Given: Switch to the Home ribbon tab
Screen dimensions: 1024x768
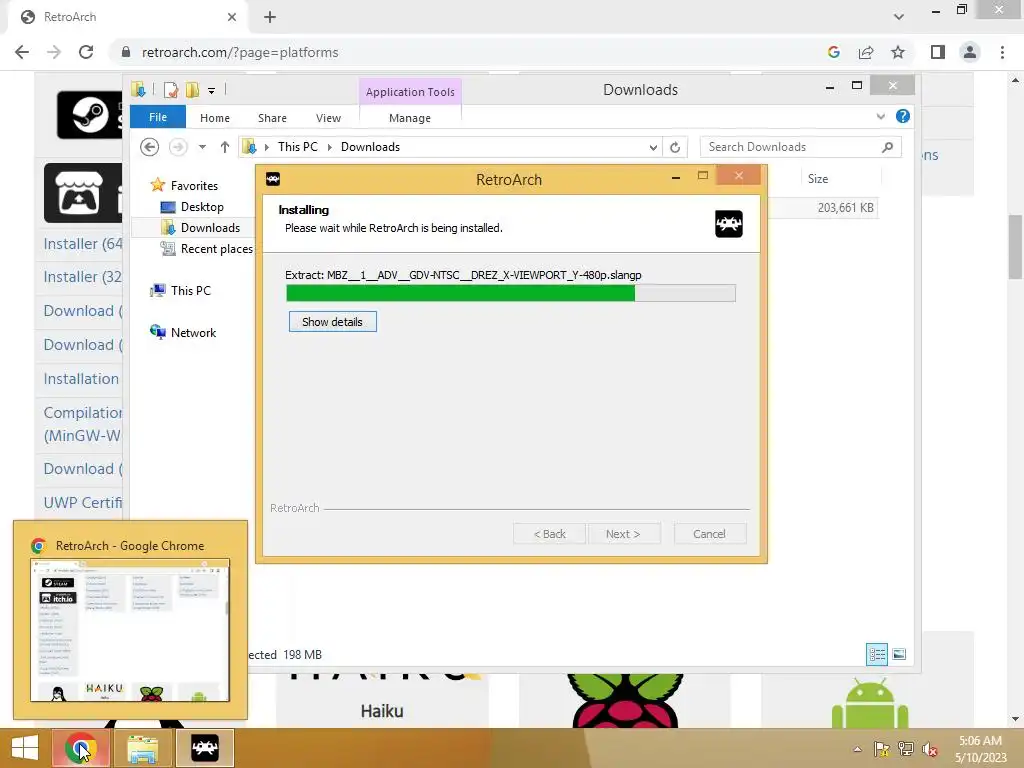Looking at the screenshot, I should [x=215, y=118].
